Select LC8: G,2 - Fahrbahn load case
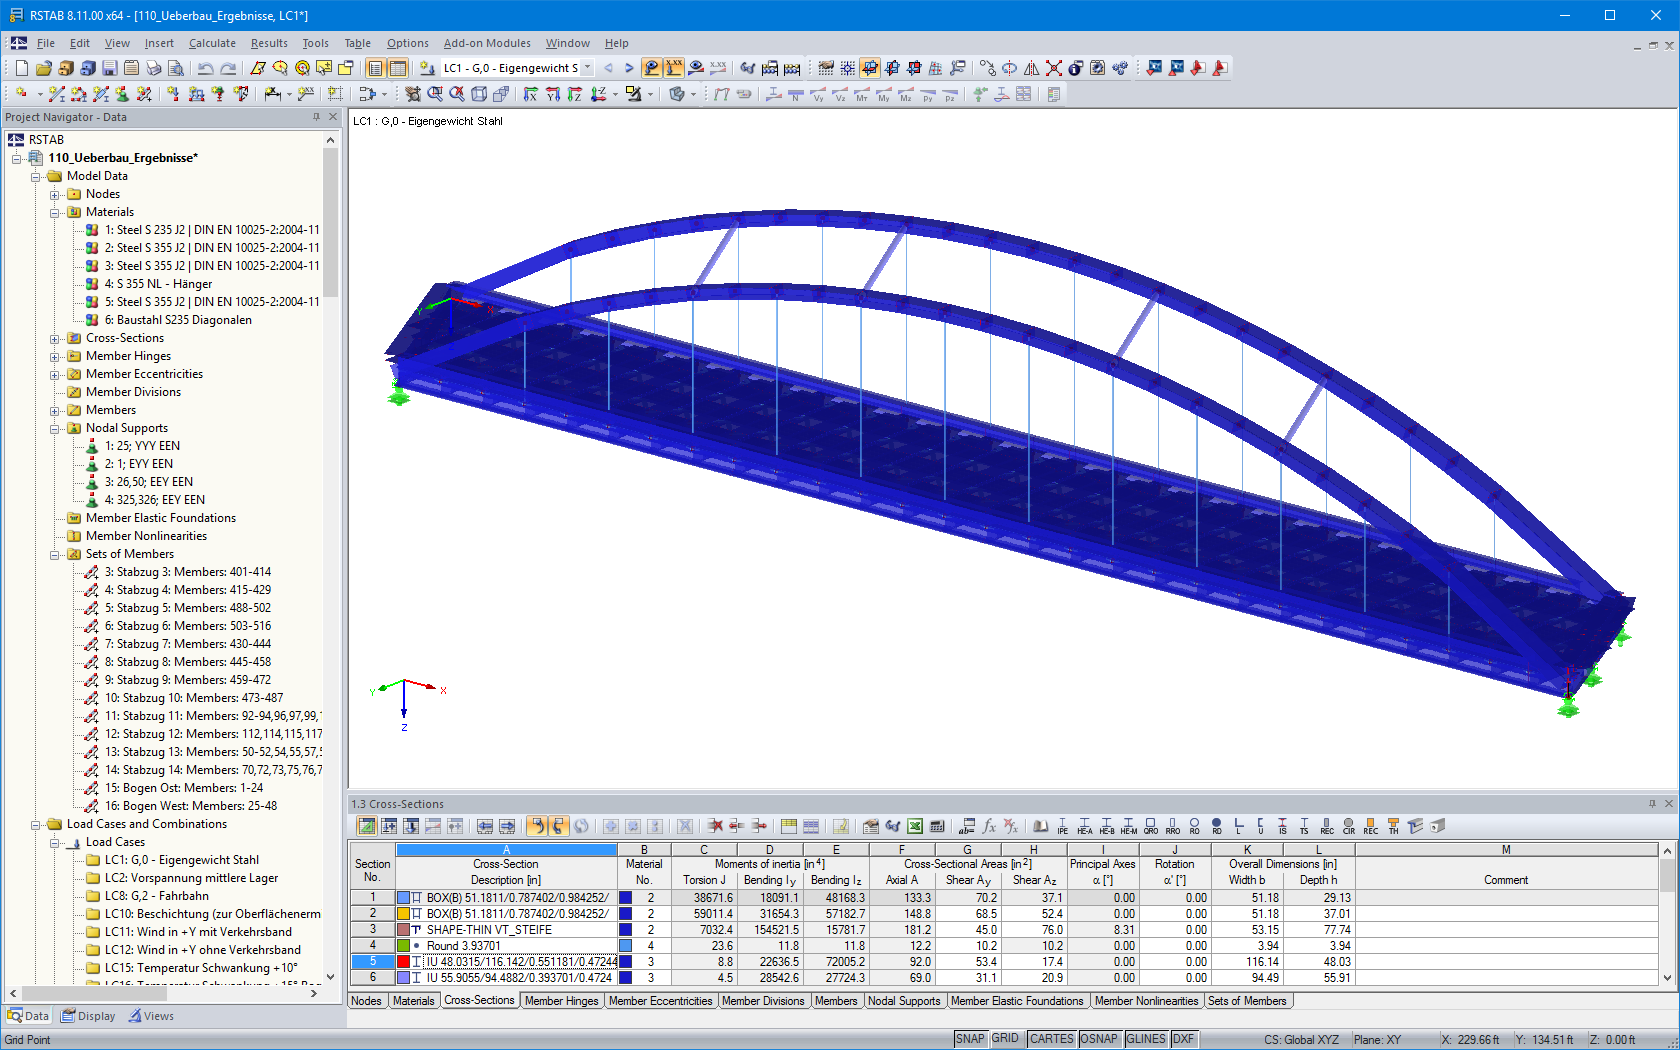This screenshot has width=1680, height=1050. tap(157, 896)
